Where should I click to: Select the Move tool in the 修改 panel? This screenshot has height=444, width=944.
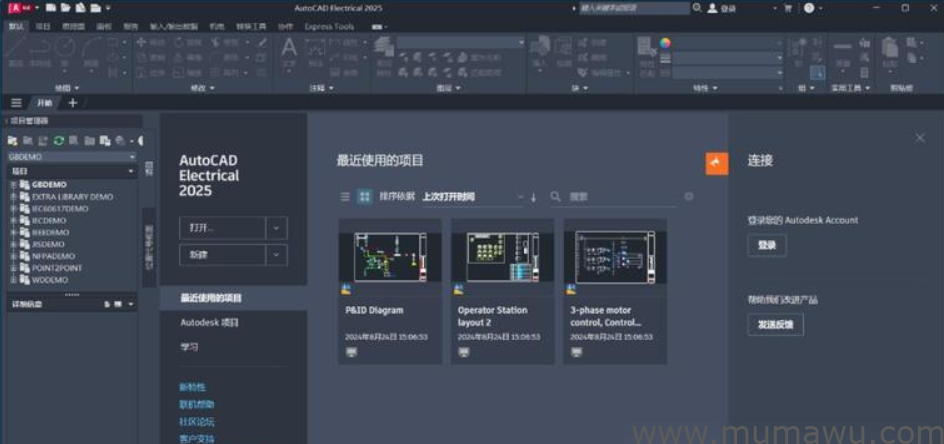click(150, 42)
